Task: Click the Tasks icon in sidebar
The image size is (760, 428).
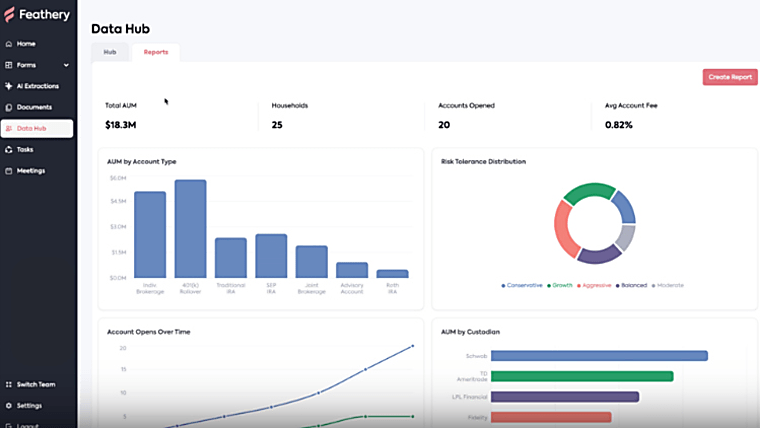Action: click(x=9, y=149)
